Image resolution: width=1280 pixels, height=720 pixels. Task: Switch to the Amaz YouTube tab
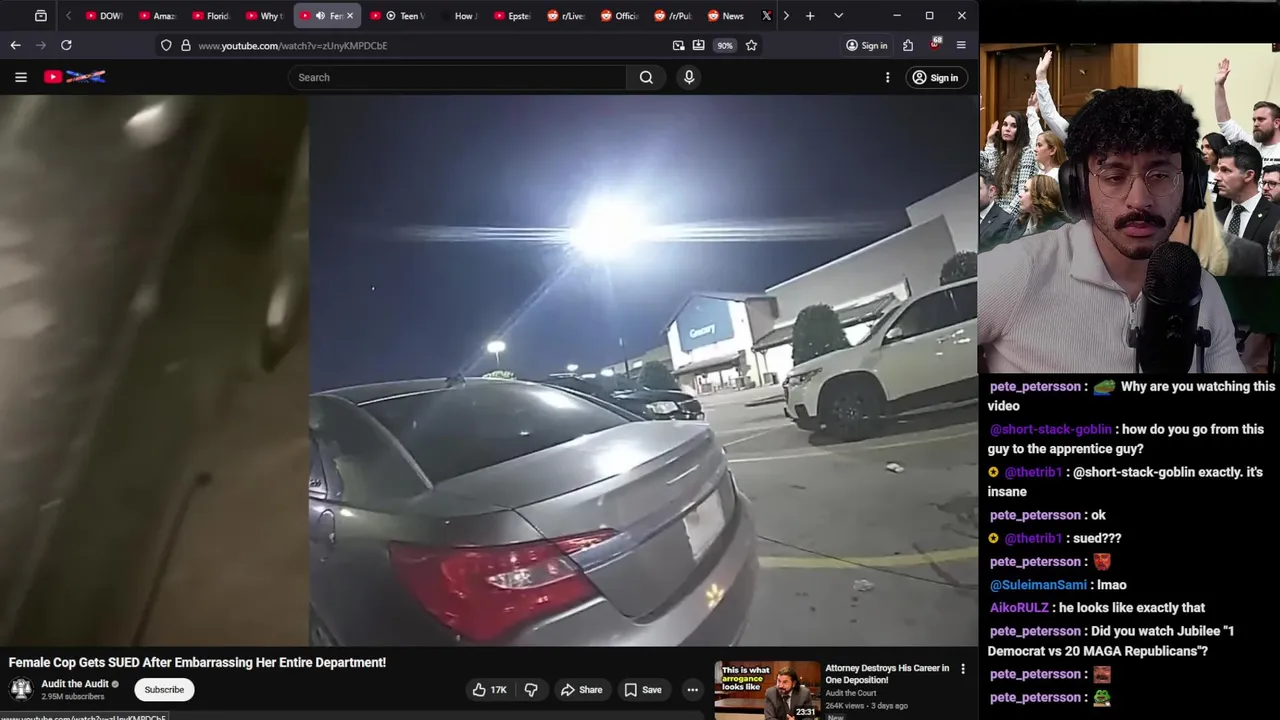(x=157, y=16)
